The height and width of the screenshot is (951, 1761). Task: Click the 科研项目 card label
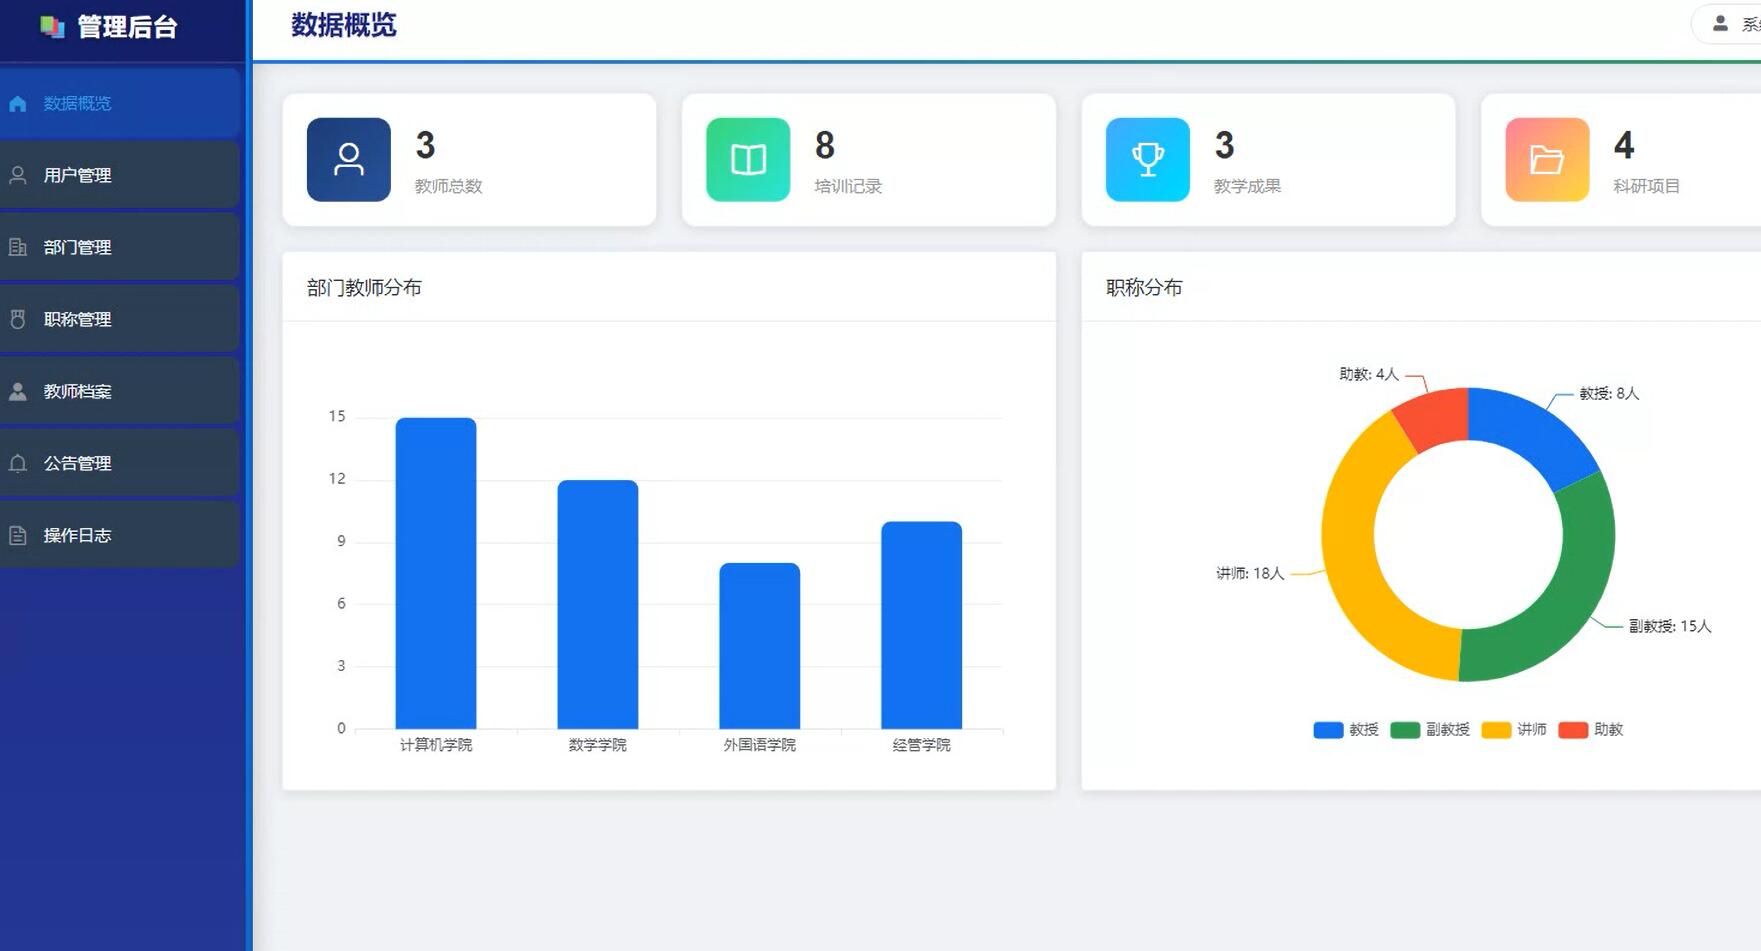1646,186
